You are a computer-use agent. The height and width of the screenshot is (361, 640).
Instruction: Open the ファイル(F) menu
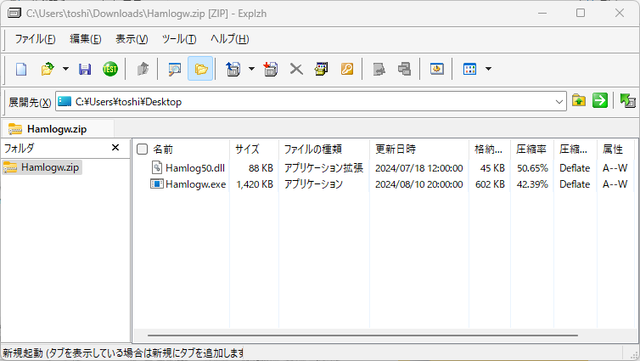tap(35, 39)
